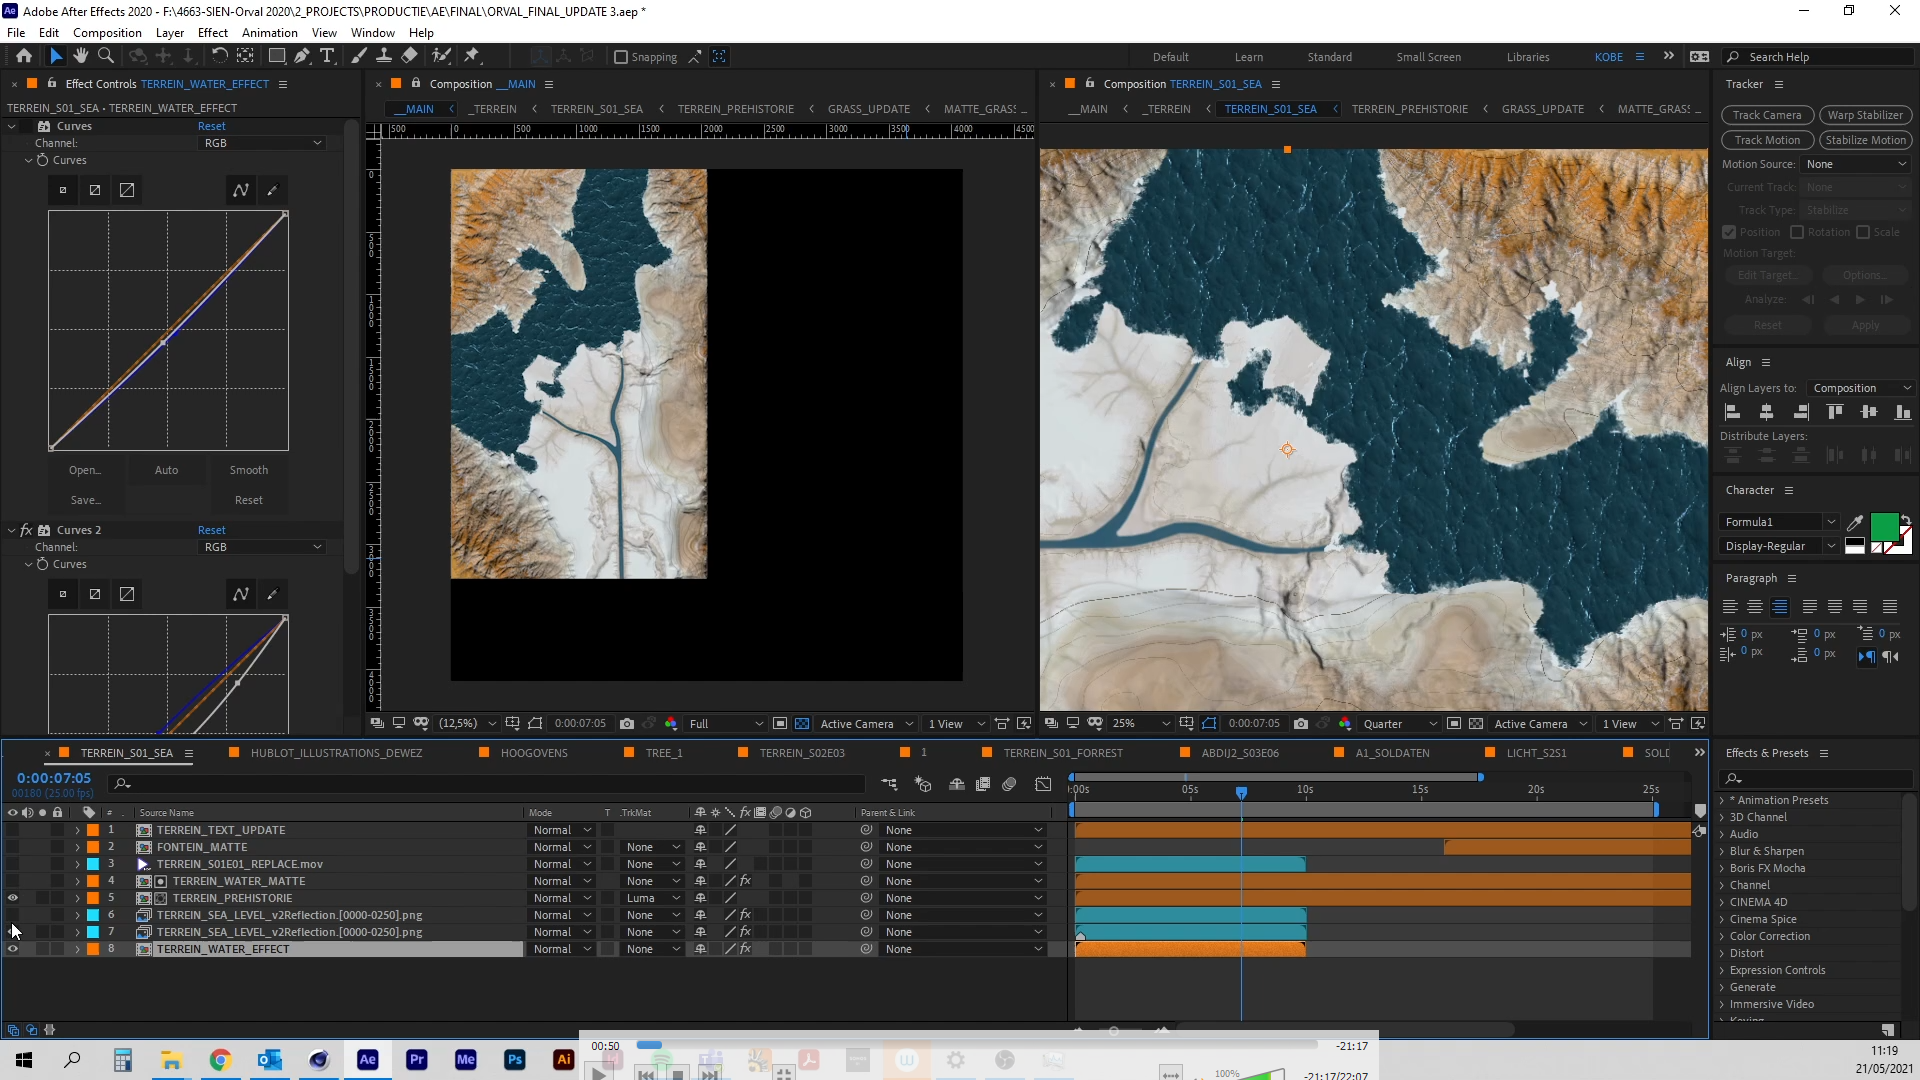This screenshot has width=1920, height=1080.
Task: Select the Clone Stamp tool
Action: 383,56
